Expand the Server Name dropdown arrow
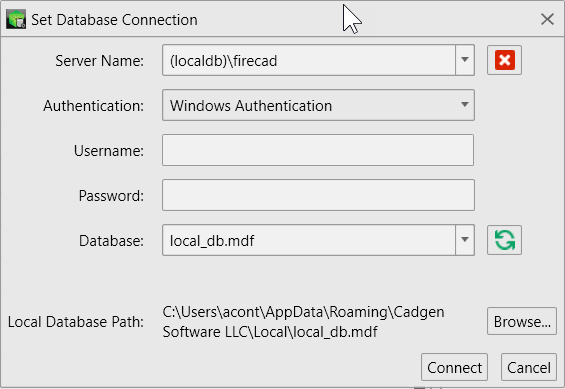The image size is (565, 389). (x=465, y=60)
